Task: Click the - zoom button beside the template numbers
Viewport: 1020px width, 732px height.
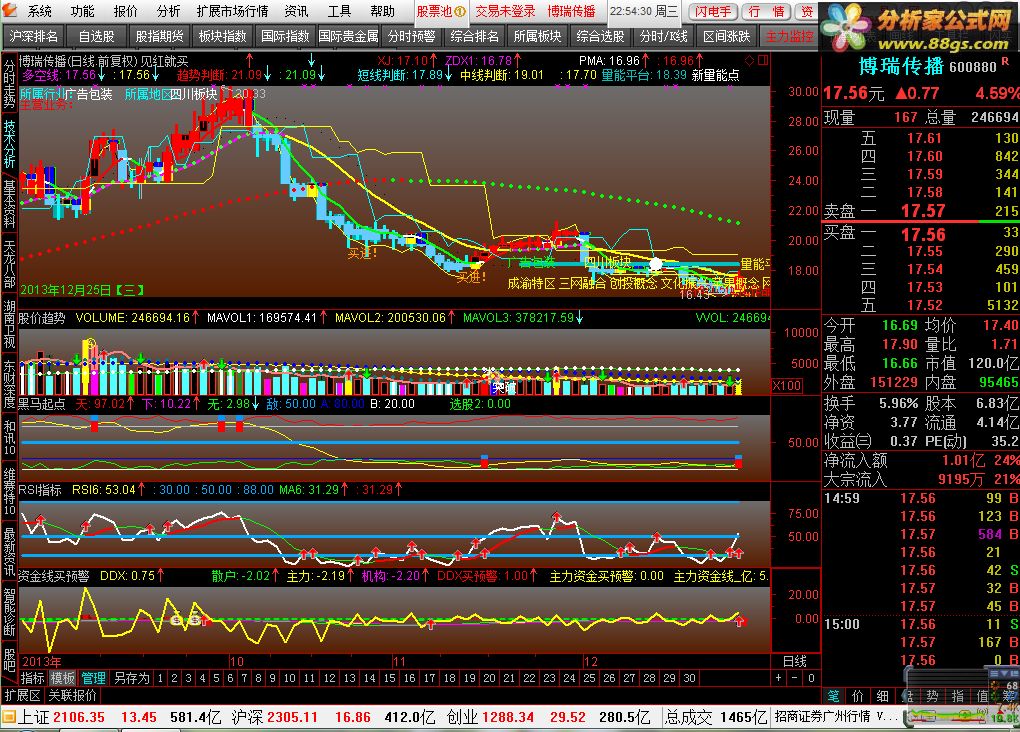Action: tap(795, 678)
